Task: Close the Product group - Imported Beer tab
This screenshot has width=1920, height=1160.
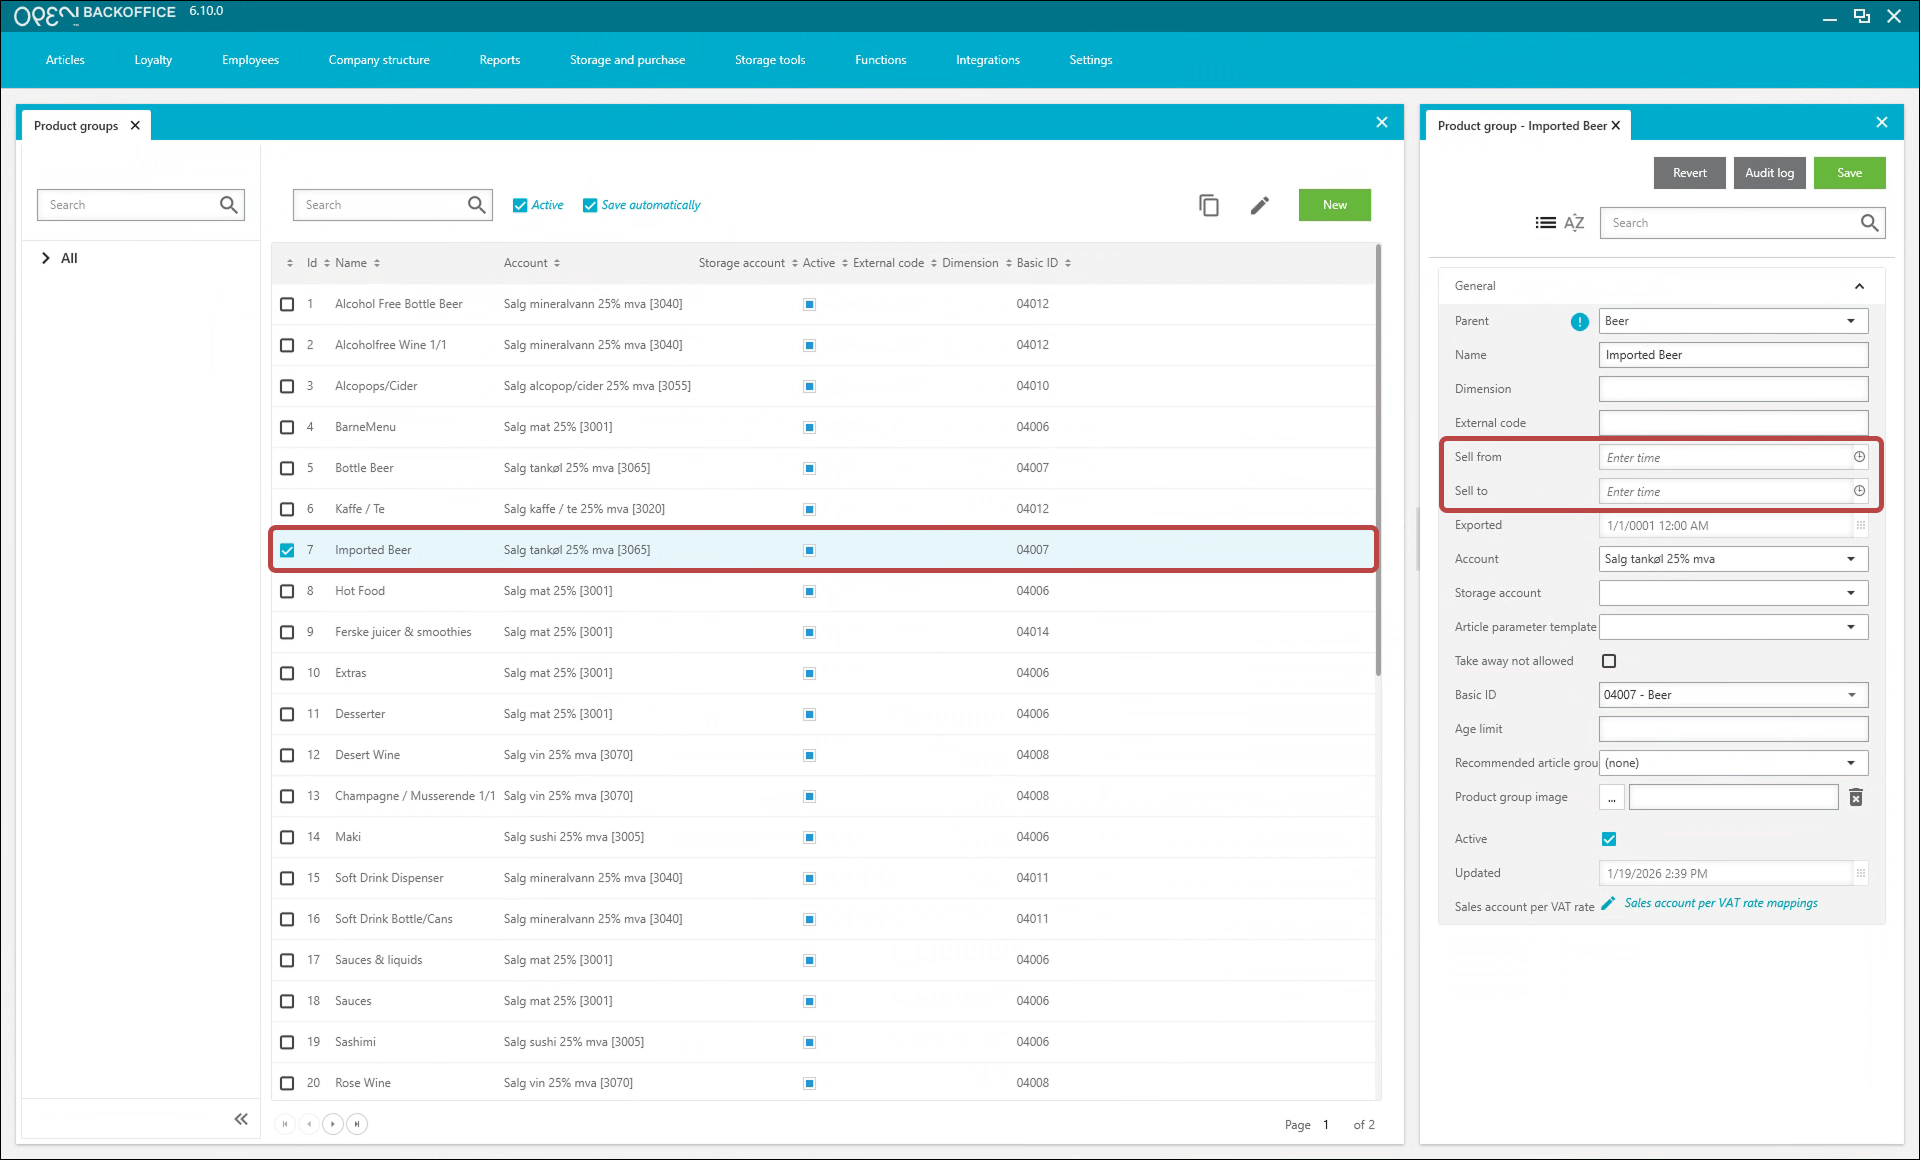Action: [1616, 126]
